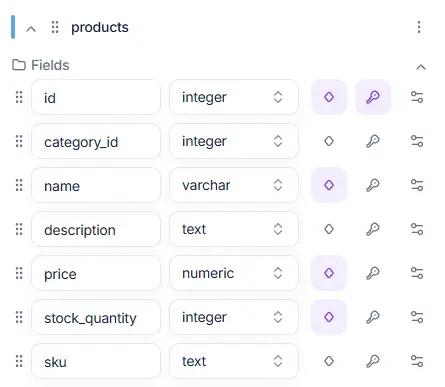This screenshot has height=387, width=445.
Task: Click the id field drag handle
Action: pos(19,97)
